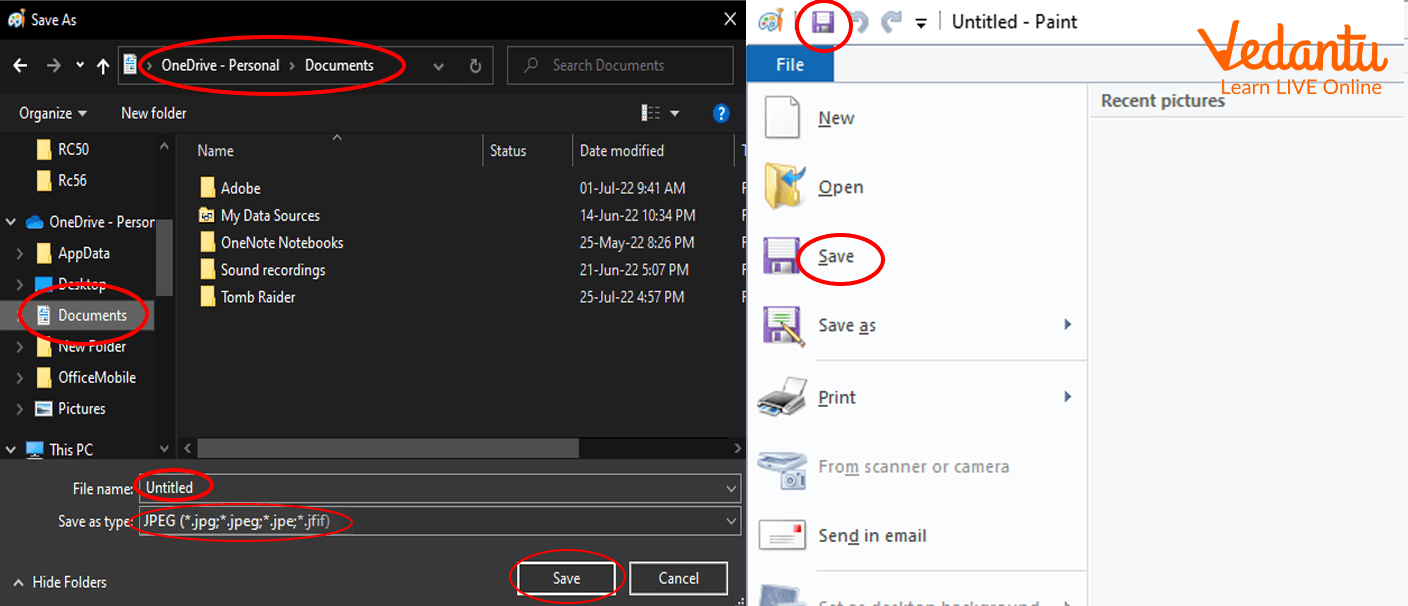Screen dimensions: 1408x606
Task: Go up one folder level with the up arrow
Action: 103,66
